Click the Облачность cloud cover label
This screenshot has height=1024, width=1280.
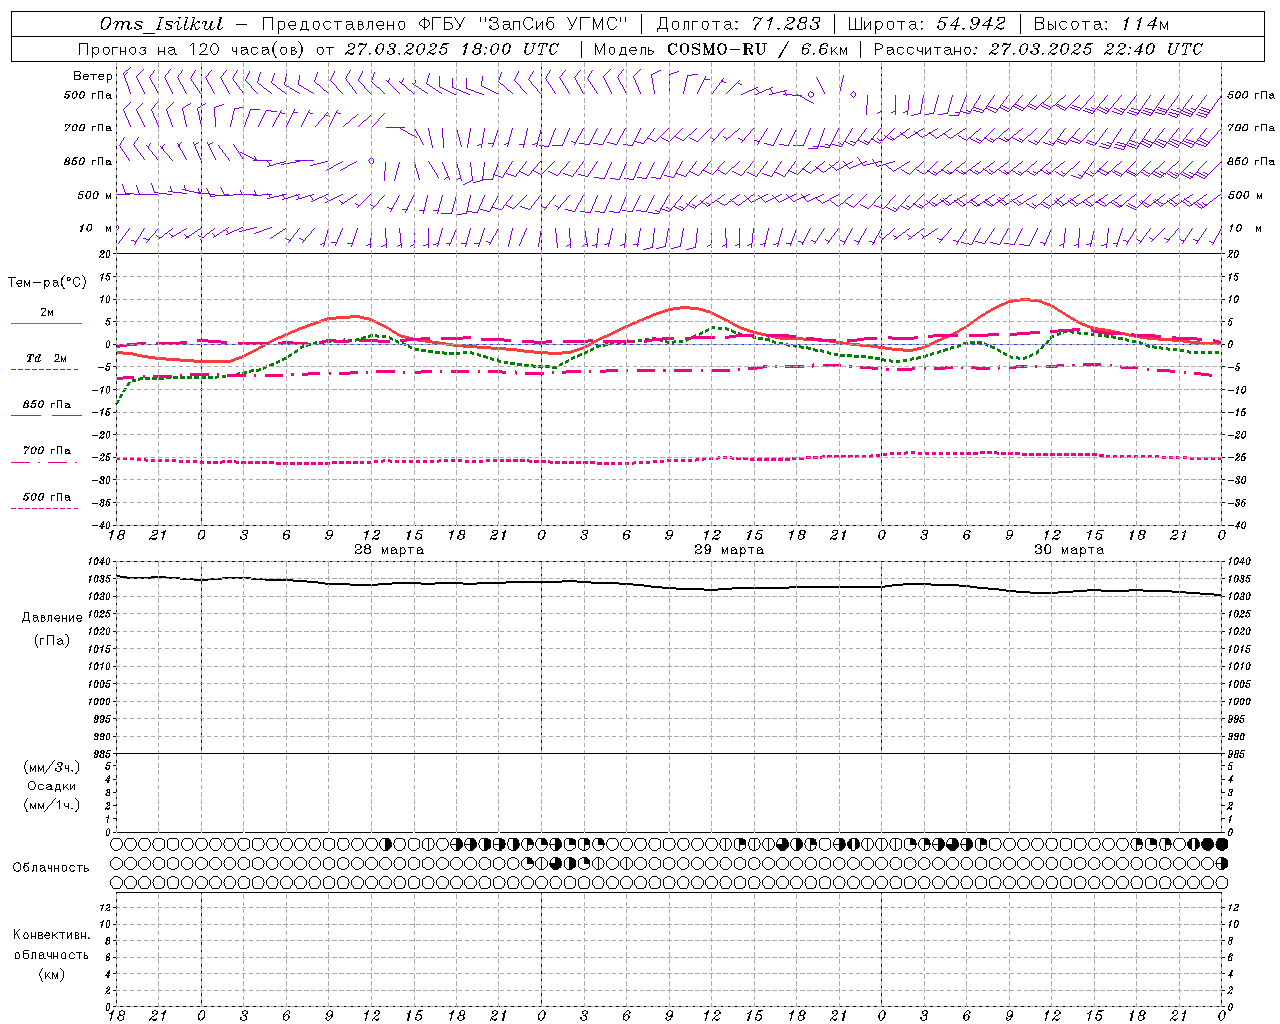(x=51, y=868)
